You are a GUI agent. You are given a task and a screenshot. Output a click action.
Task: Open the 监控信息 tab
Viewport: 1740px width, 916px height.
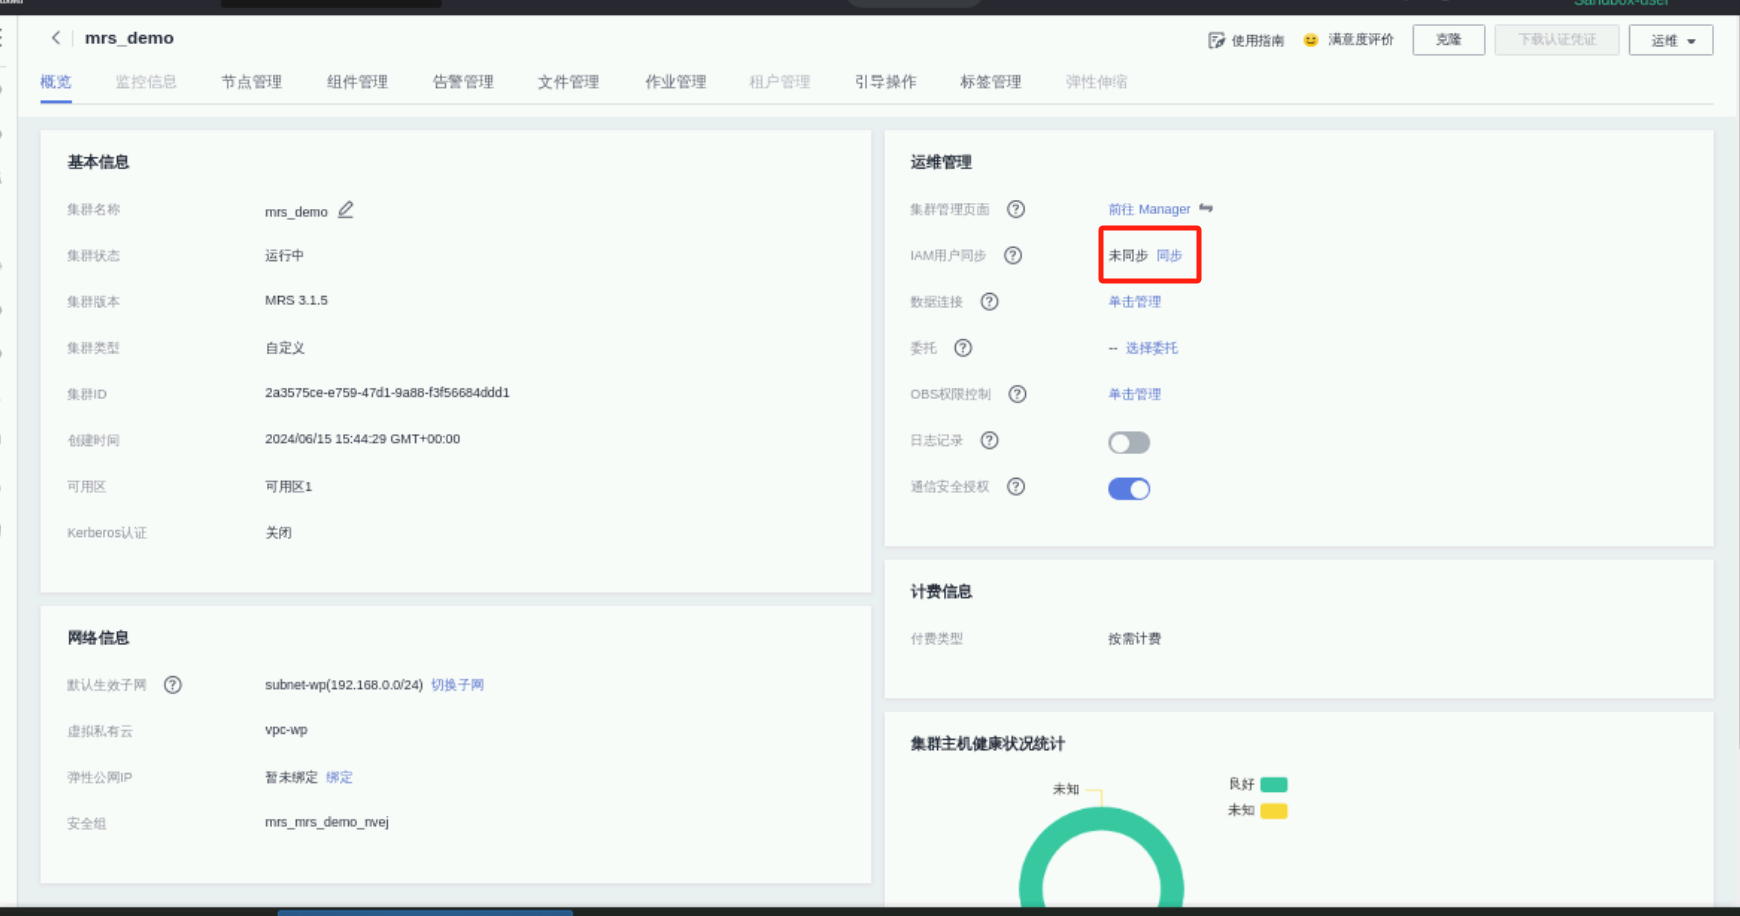point(146,82)
